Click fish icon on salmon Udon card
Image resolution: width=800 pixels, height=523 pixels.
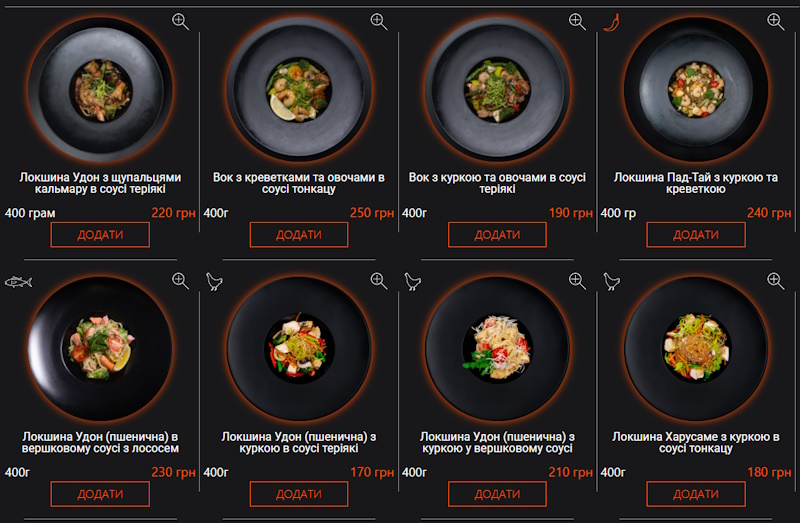point(18,282)
